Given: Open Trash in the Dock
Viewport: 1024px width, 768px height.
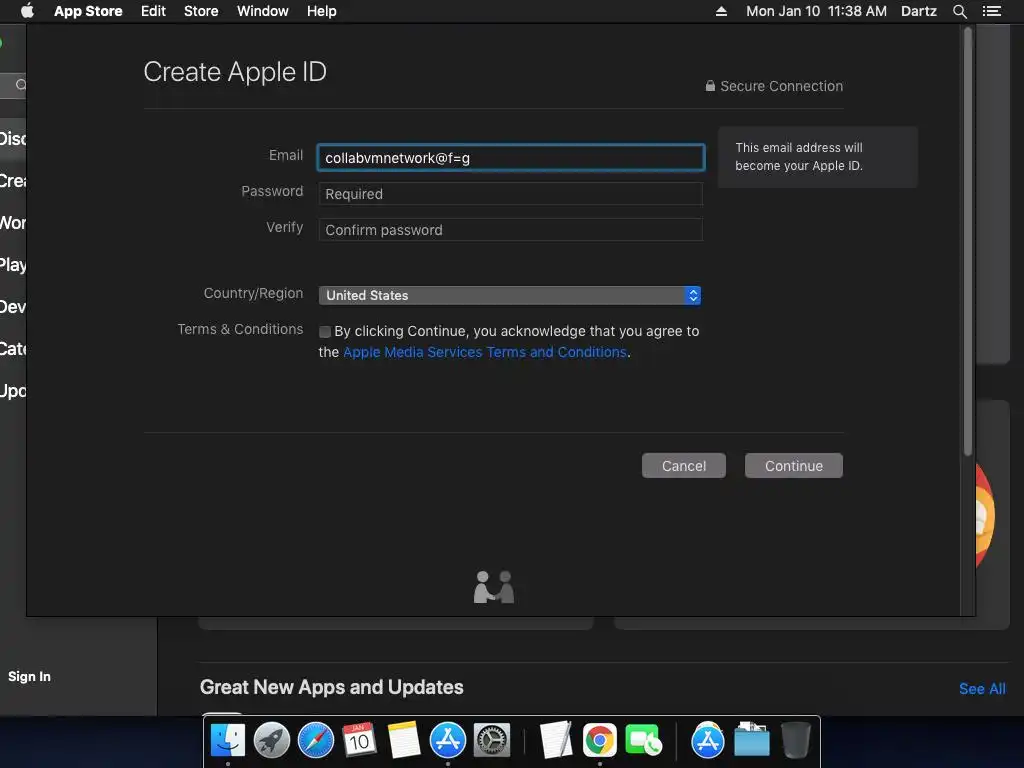Looking at the screenshot, I should pos(795,741).
